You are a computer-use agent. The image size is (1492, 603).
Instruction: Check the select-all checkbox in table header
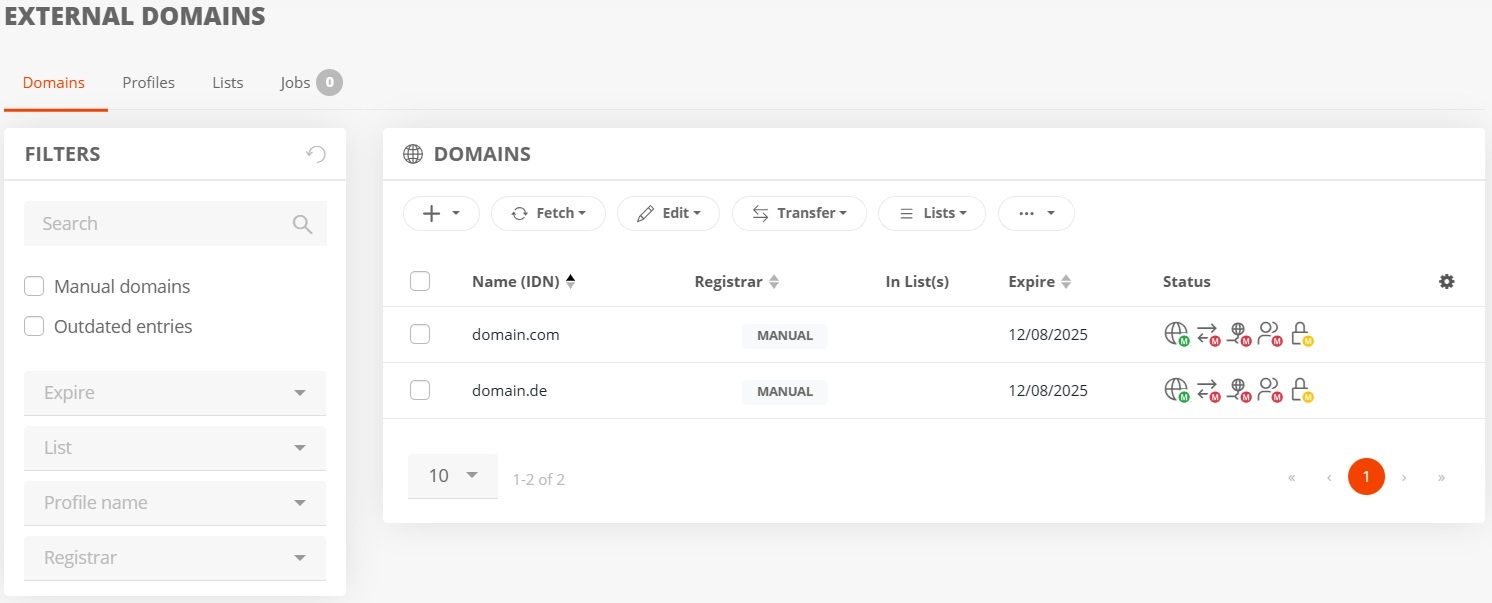420,282
